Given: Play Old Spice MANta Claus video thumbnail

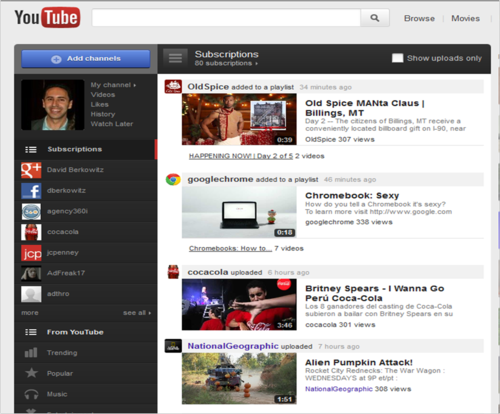Looking at the screenshot, I should 239,119.
